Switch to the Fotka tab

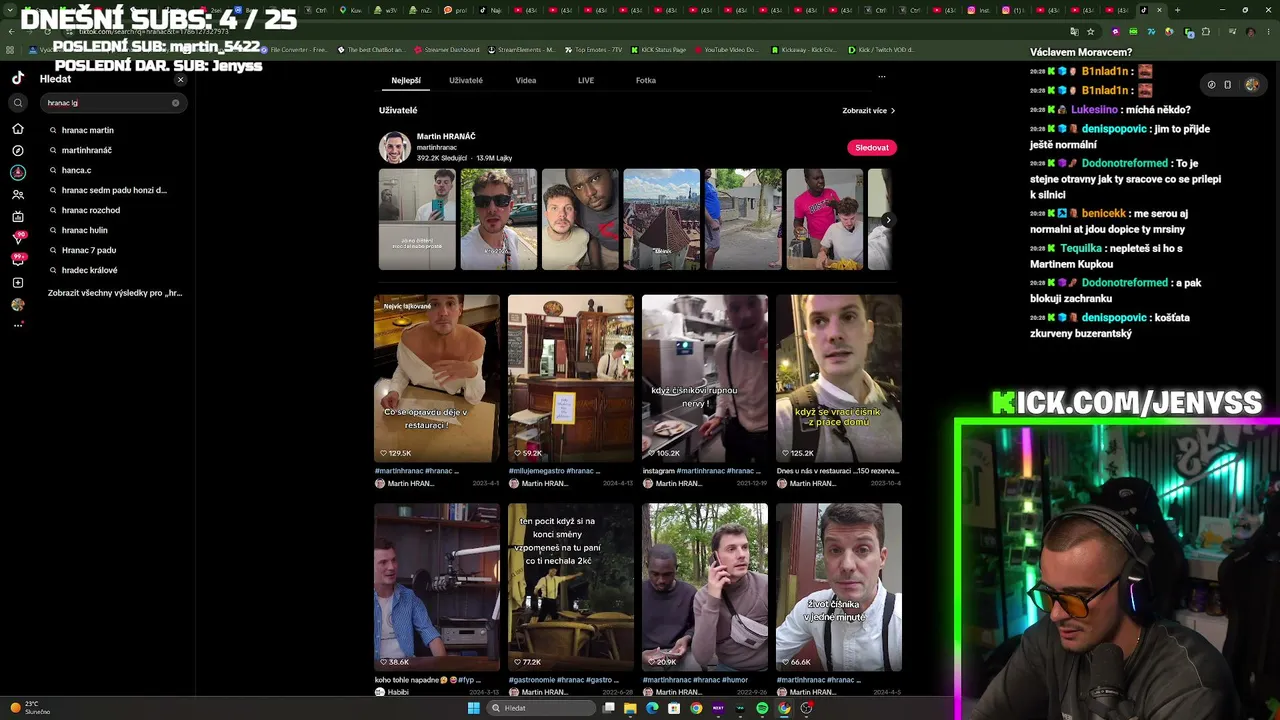pos(646,80)
